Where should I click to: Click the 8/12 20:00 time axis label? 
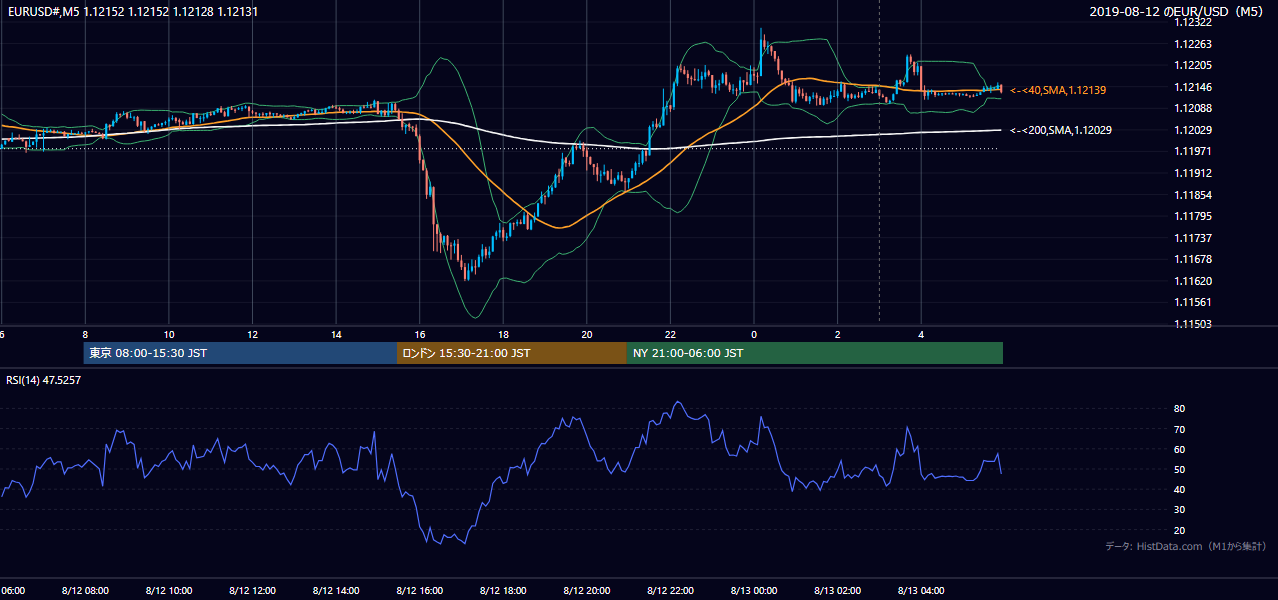click(587, 591)
